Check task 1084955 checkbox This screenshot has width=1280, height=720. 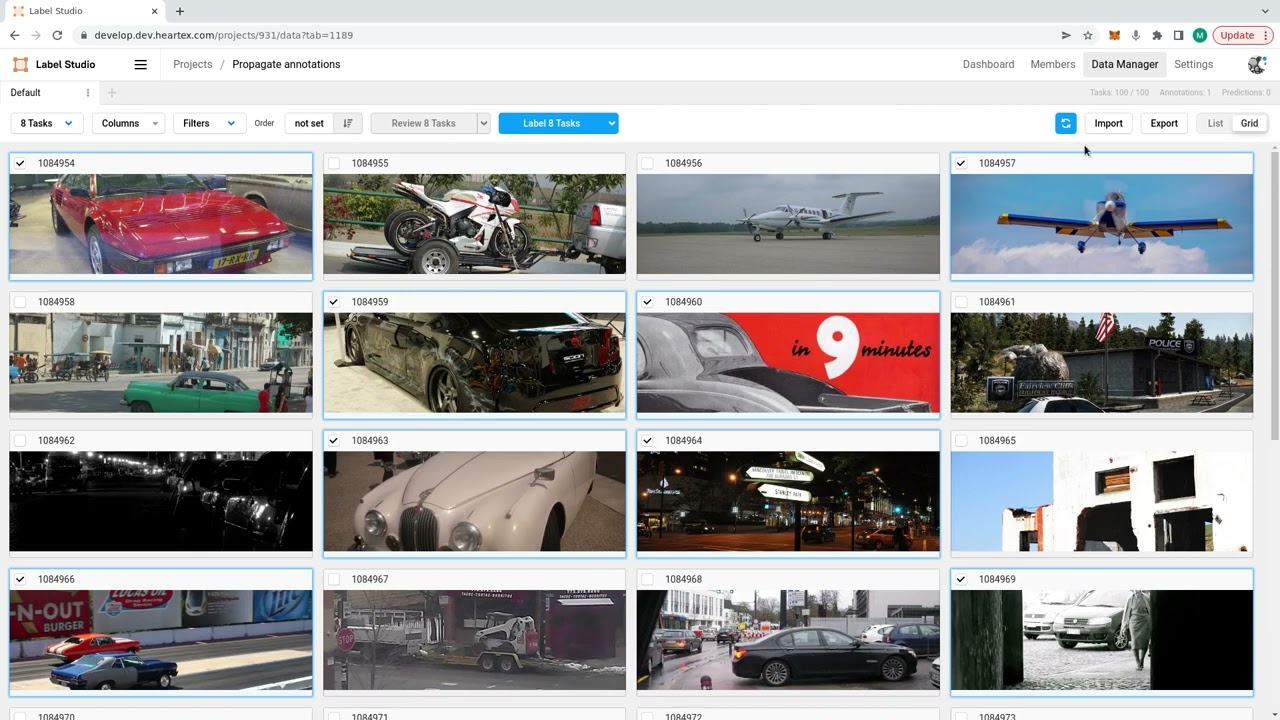click(x=334, y=163)
